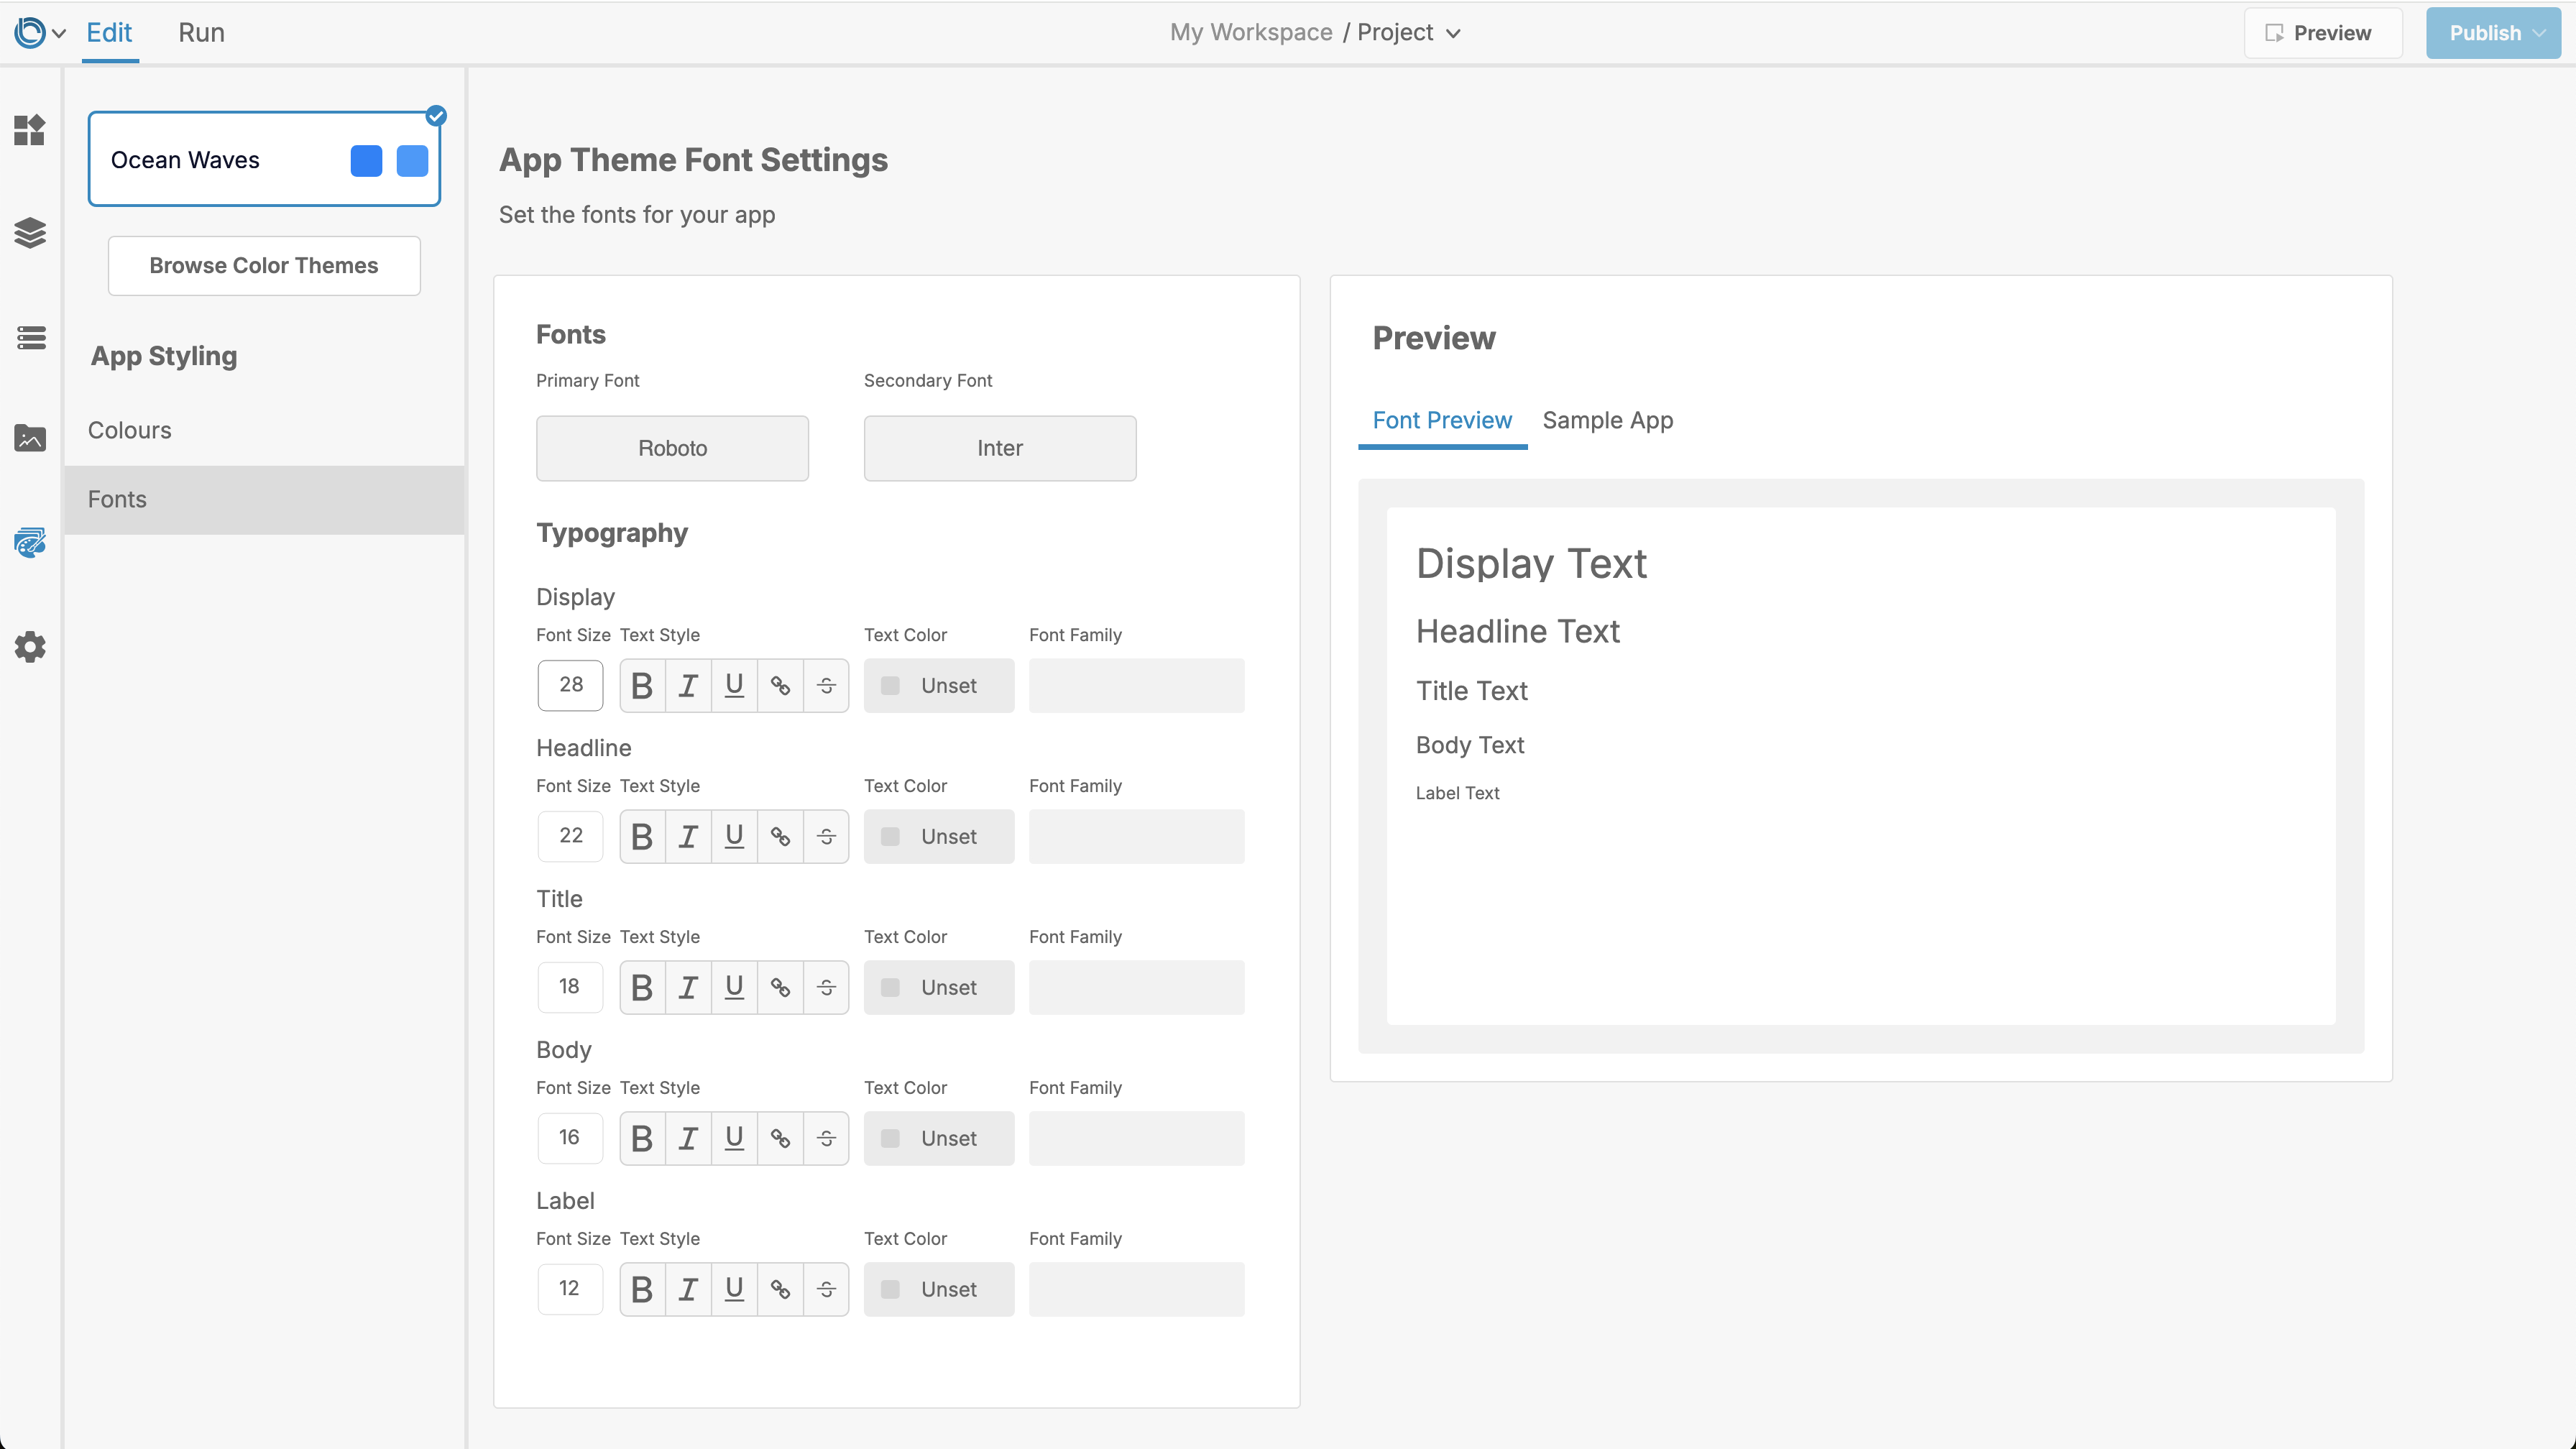
Task: Click link style icon in Body row
Action: 780,1139
